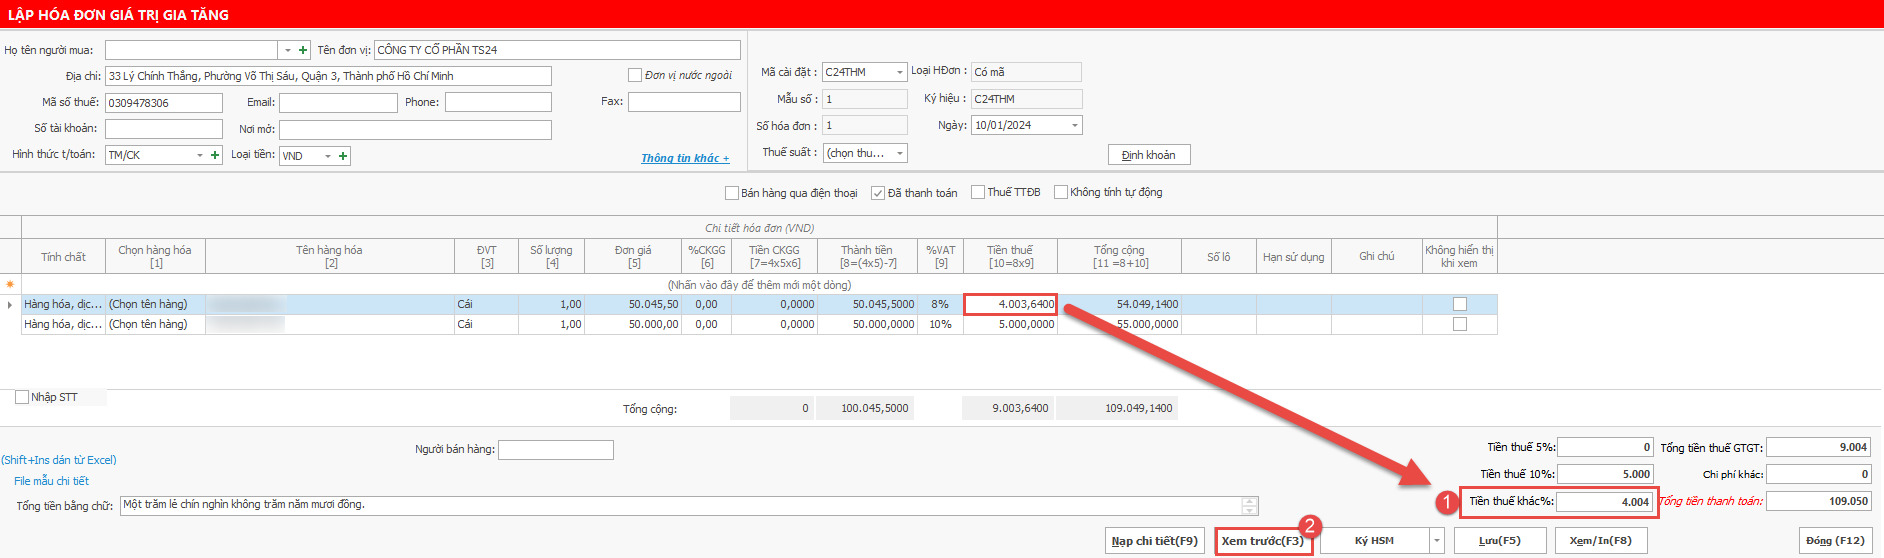Click green plus next to Loại tiền VND
The width and height of the screenshot is (1884, 558).
pos(343,156)
